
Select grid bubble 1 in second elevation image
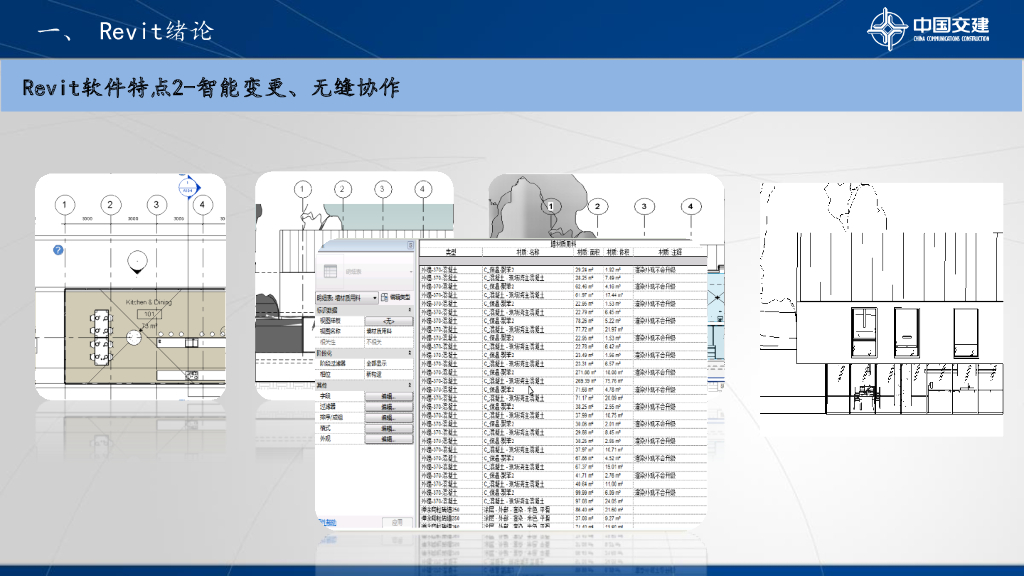pyautogui.click(x=302, y=189)
